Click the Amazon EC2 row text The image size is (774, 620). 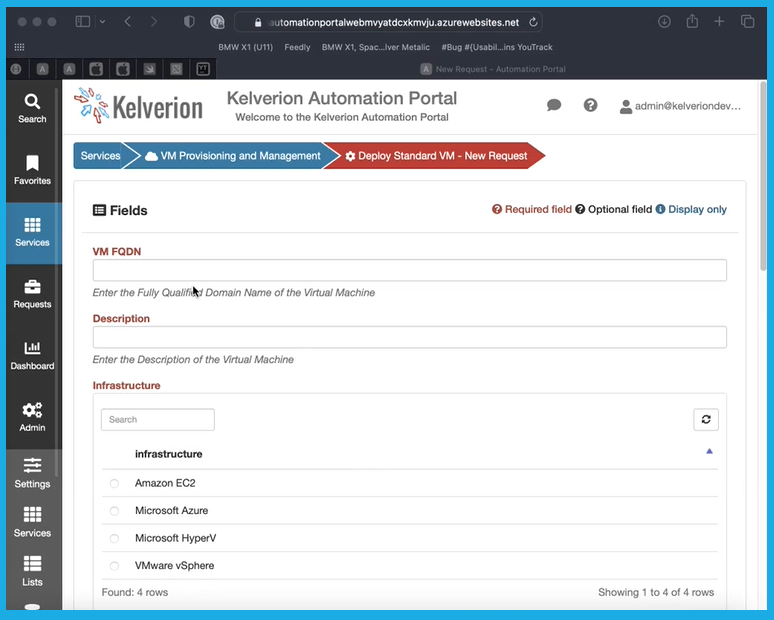tap(165, 483)
